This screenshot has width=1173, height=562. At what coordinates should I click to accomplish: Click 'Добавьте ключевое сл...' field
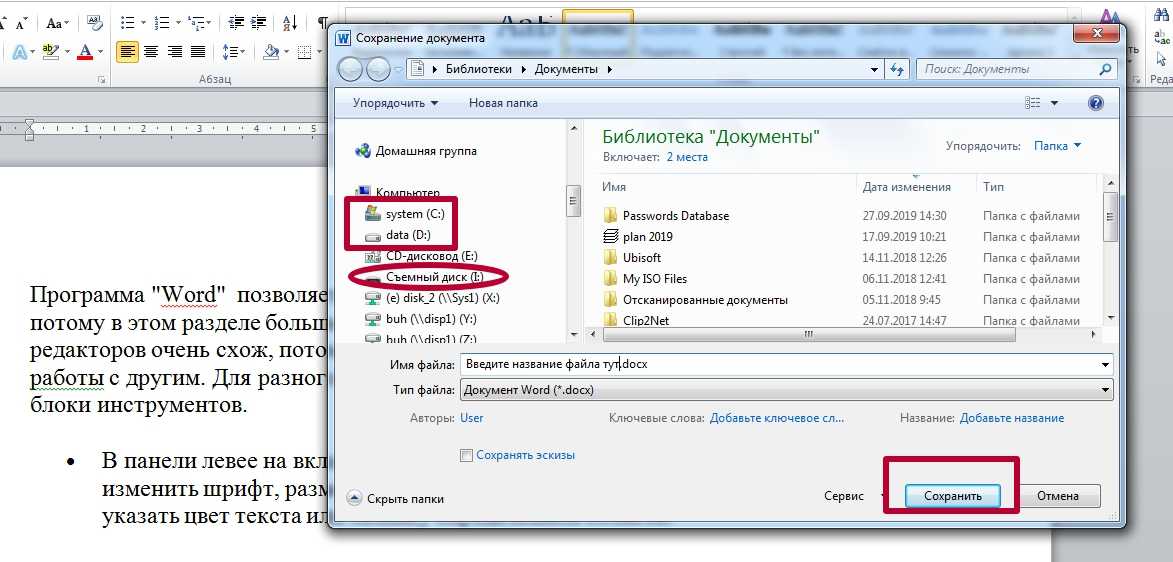tap(777, 418)
